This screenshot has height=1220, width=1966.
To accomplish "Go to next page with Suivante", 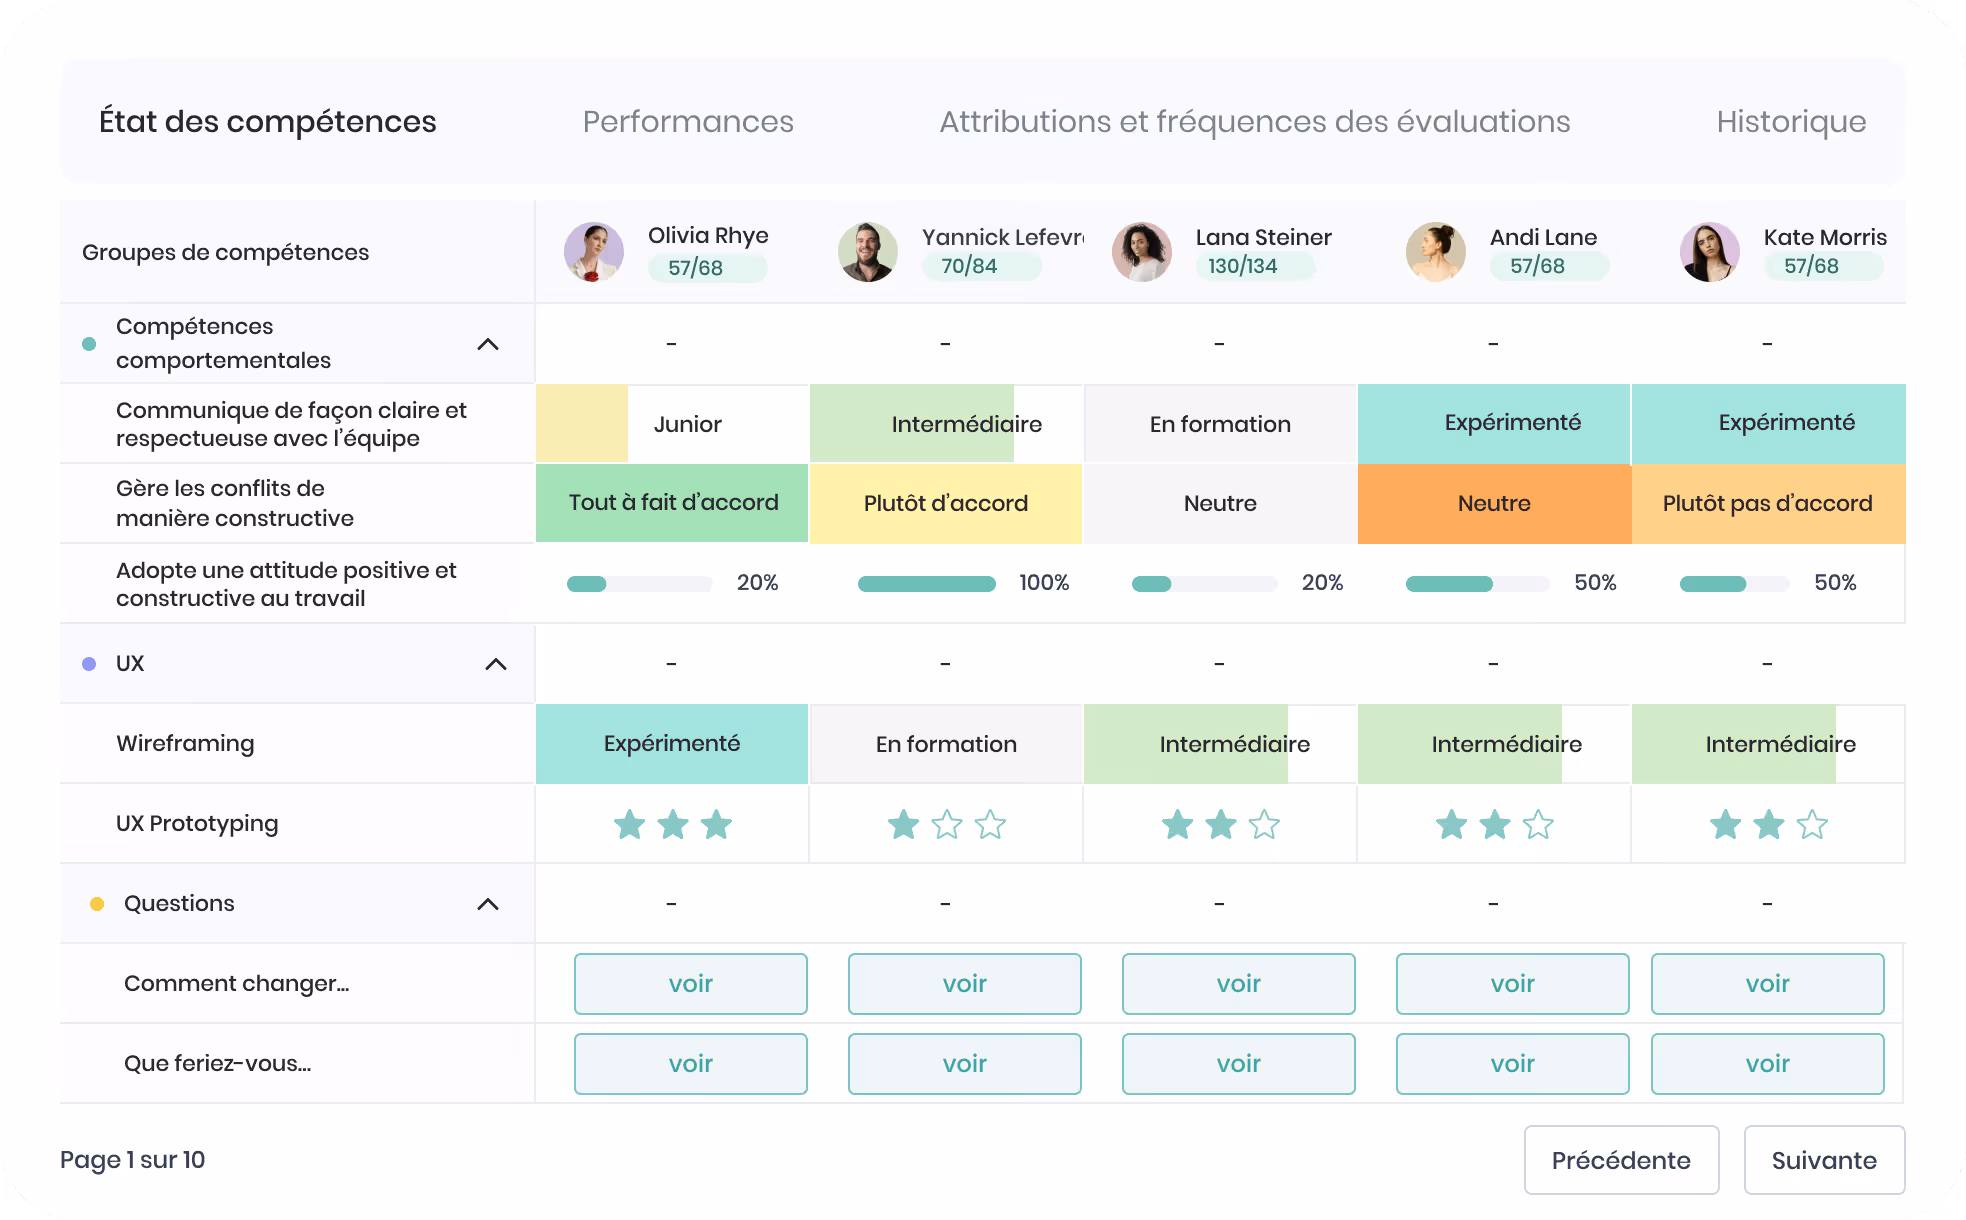I will [x=1824, y=1160].
